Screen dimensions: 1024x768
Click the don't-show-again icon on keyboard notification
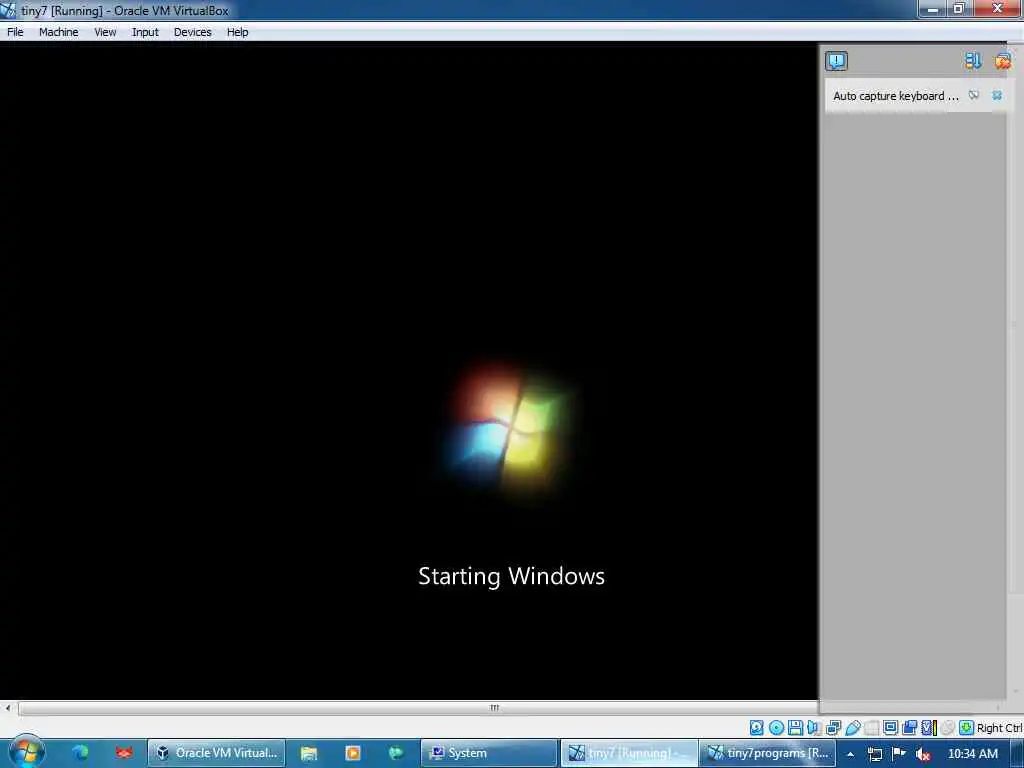[x=974, y=95]
